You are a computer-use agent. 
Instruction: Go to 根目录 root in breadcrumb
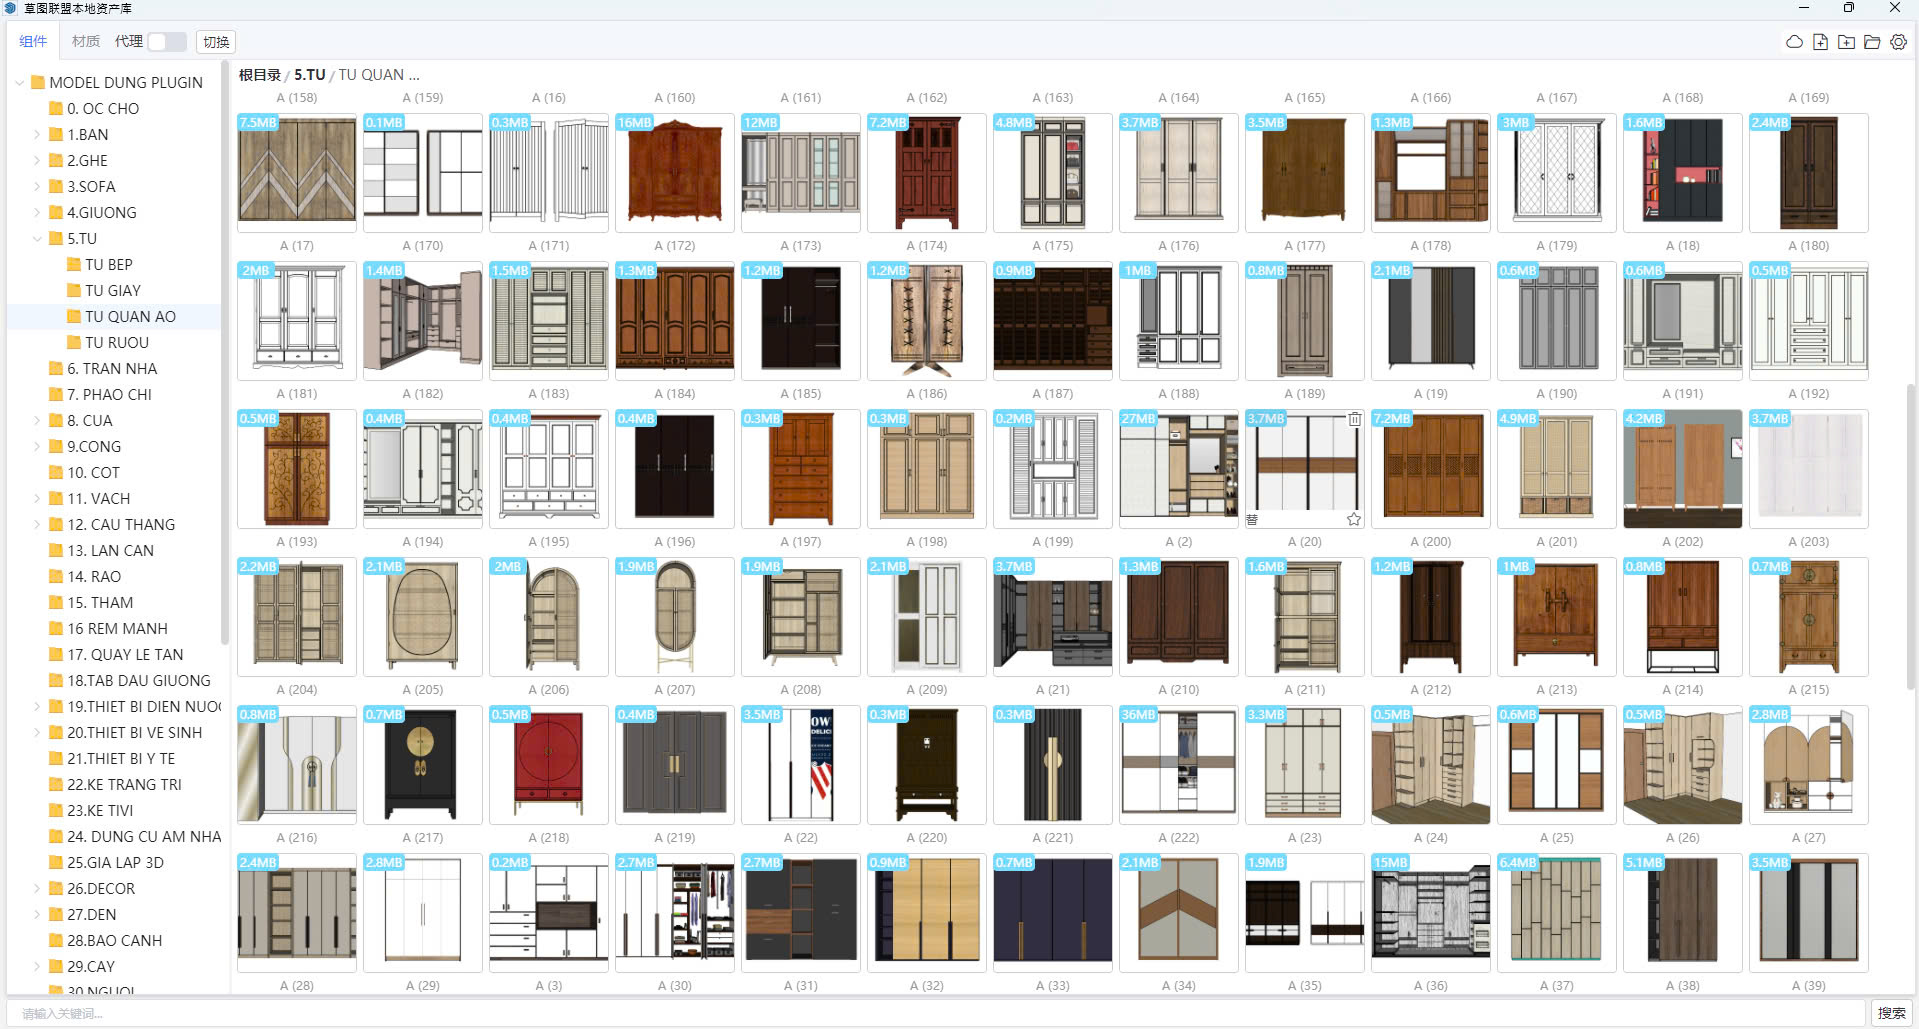259,75
